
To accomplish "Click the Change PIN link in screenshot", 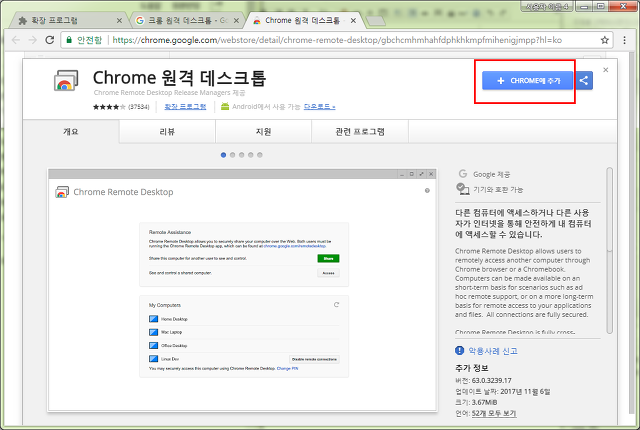I will click(x=287, y=368).
